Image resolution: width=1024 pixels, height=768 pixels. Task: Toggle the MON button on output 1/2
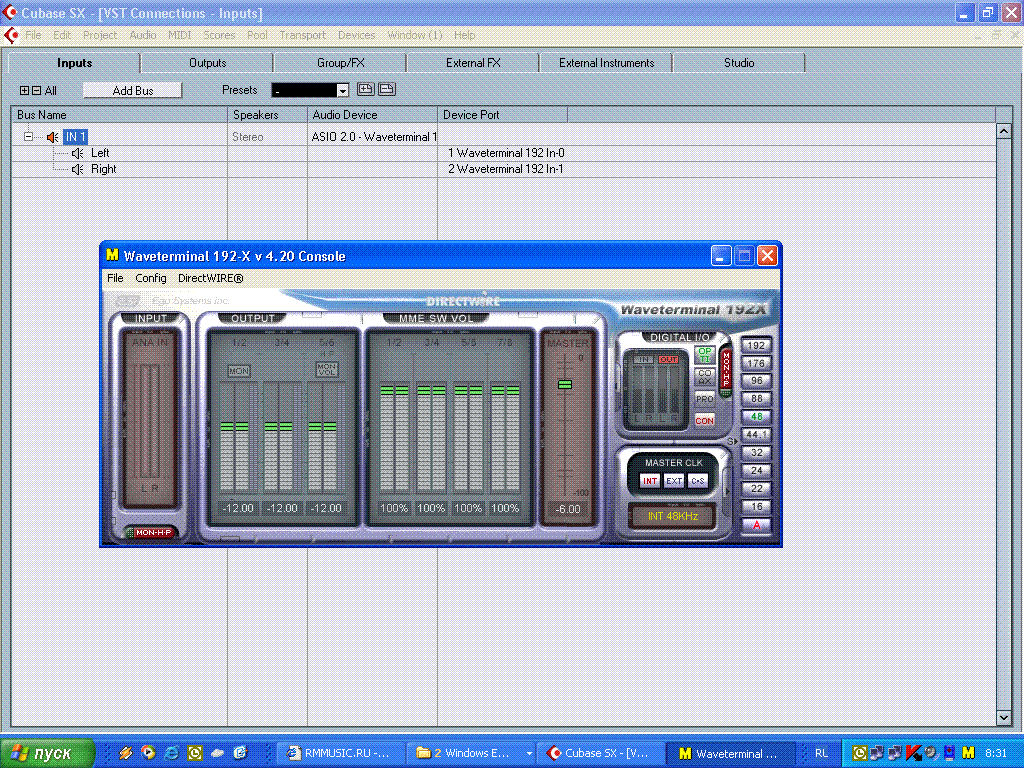[239, 371]
